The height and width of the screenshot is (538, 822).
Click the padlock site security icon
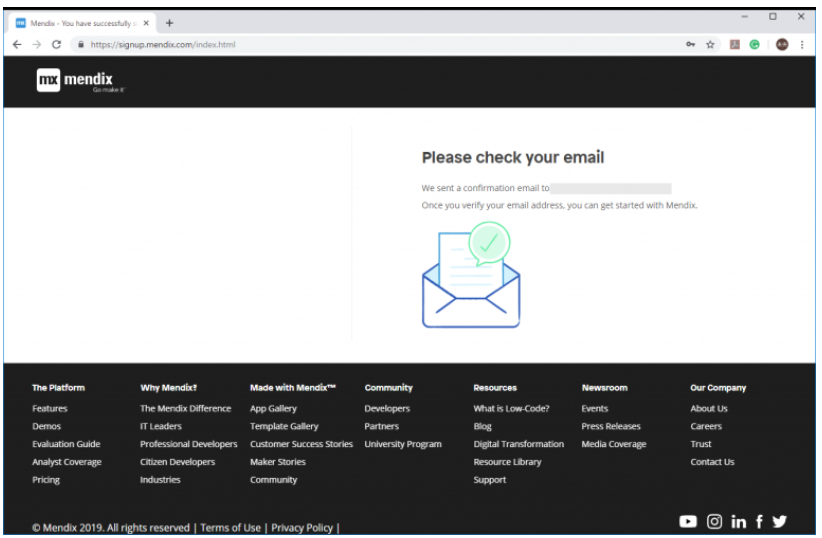[x=81, y=45]
